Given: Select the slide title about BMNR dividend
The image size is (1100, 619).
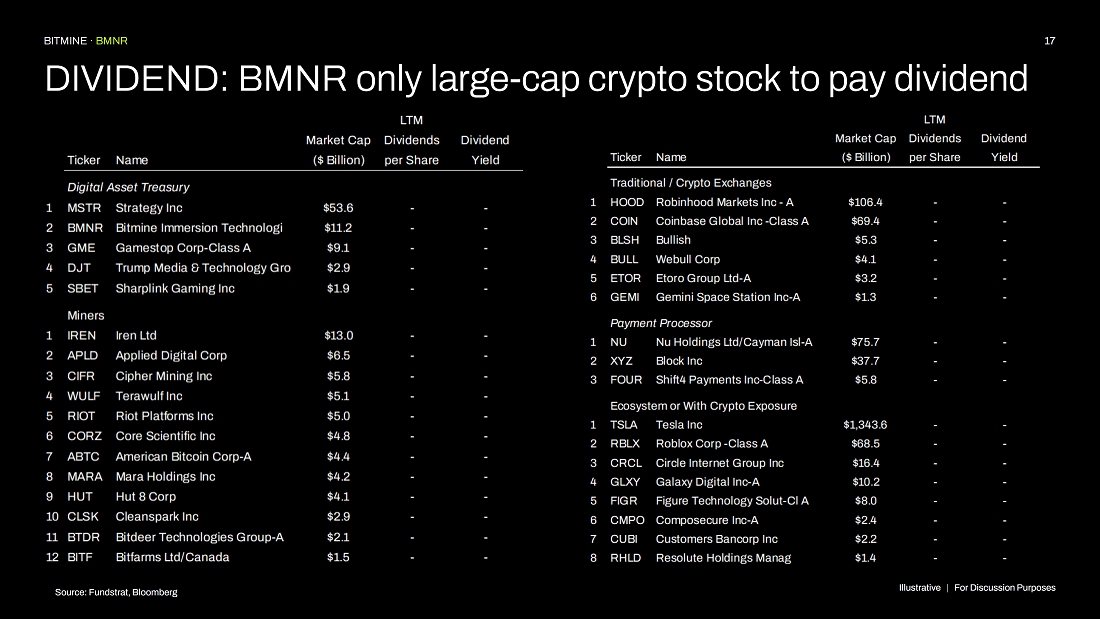Looking at the screenshot, I should click(x=536, y=79).
